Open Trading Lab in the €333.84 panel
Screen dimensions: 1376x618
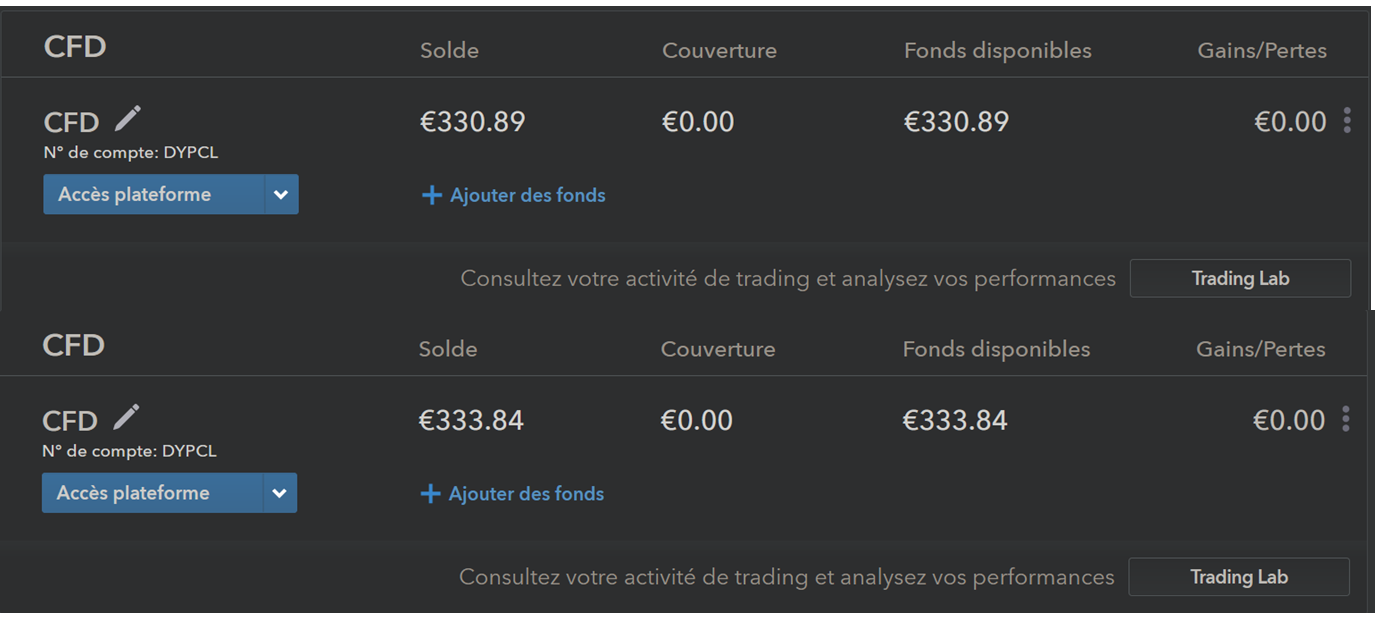(1238, 577)
